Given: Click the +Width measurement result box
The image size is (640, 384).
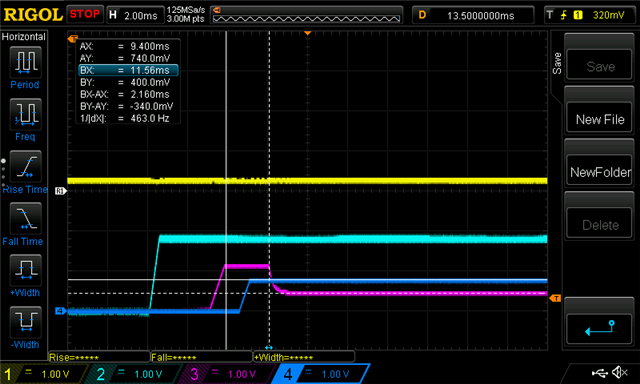Looking at the screenshot, I should click(304, 357).
